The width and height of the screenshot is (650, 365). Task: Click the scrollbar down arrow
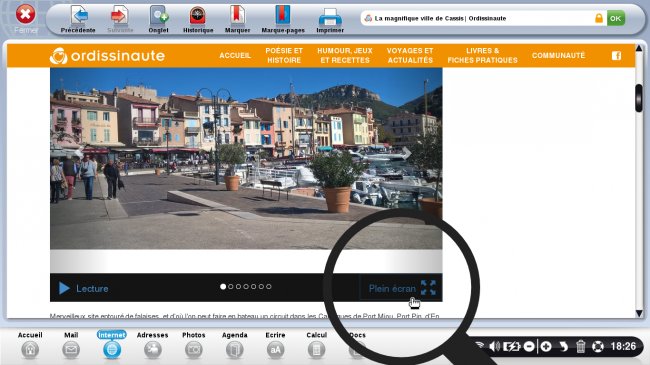pyautogui.click(x=639, y=314)
